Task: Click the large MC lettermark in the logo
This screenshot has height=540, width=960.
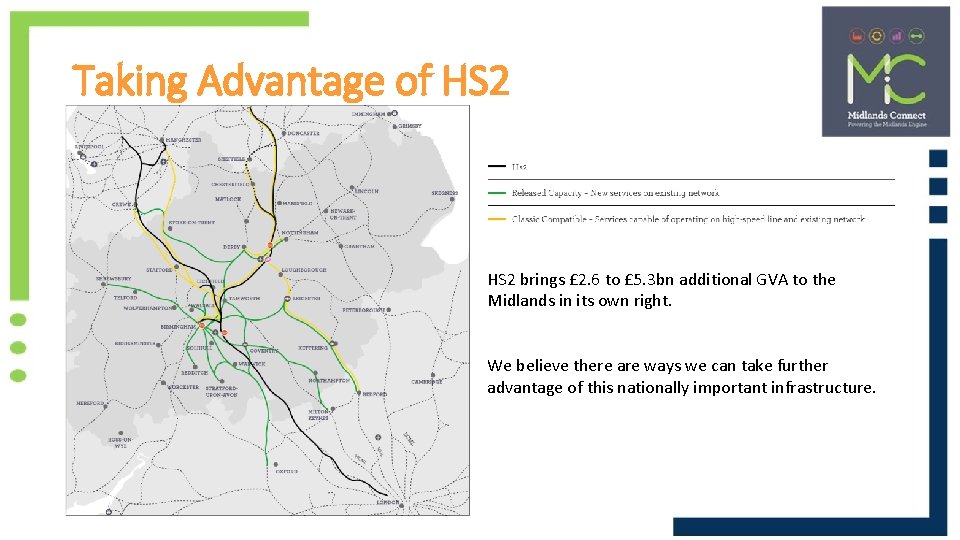Action: coord(886,78)
